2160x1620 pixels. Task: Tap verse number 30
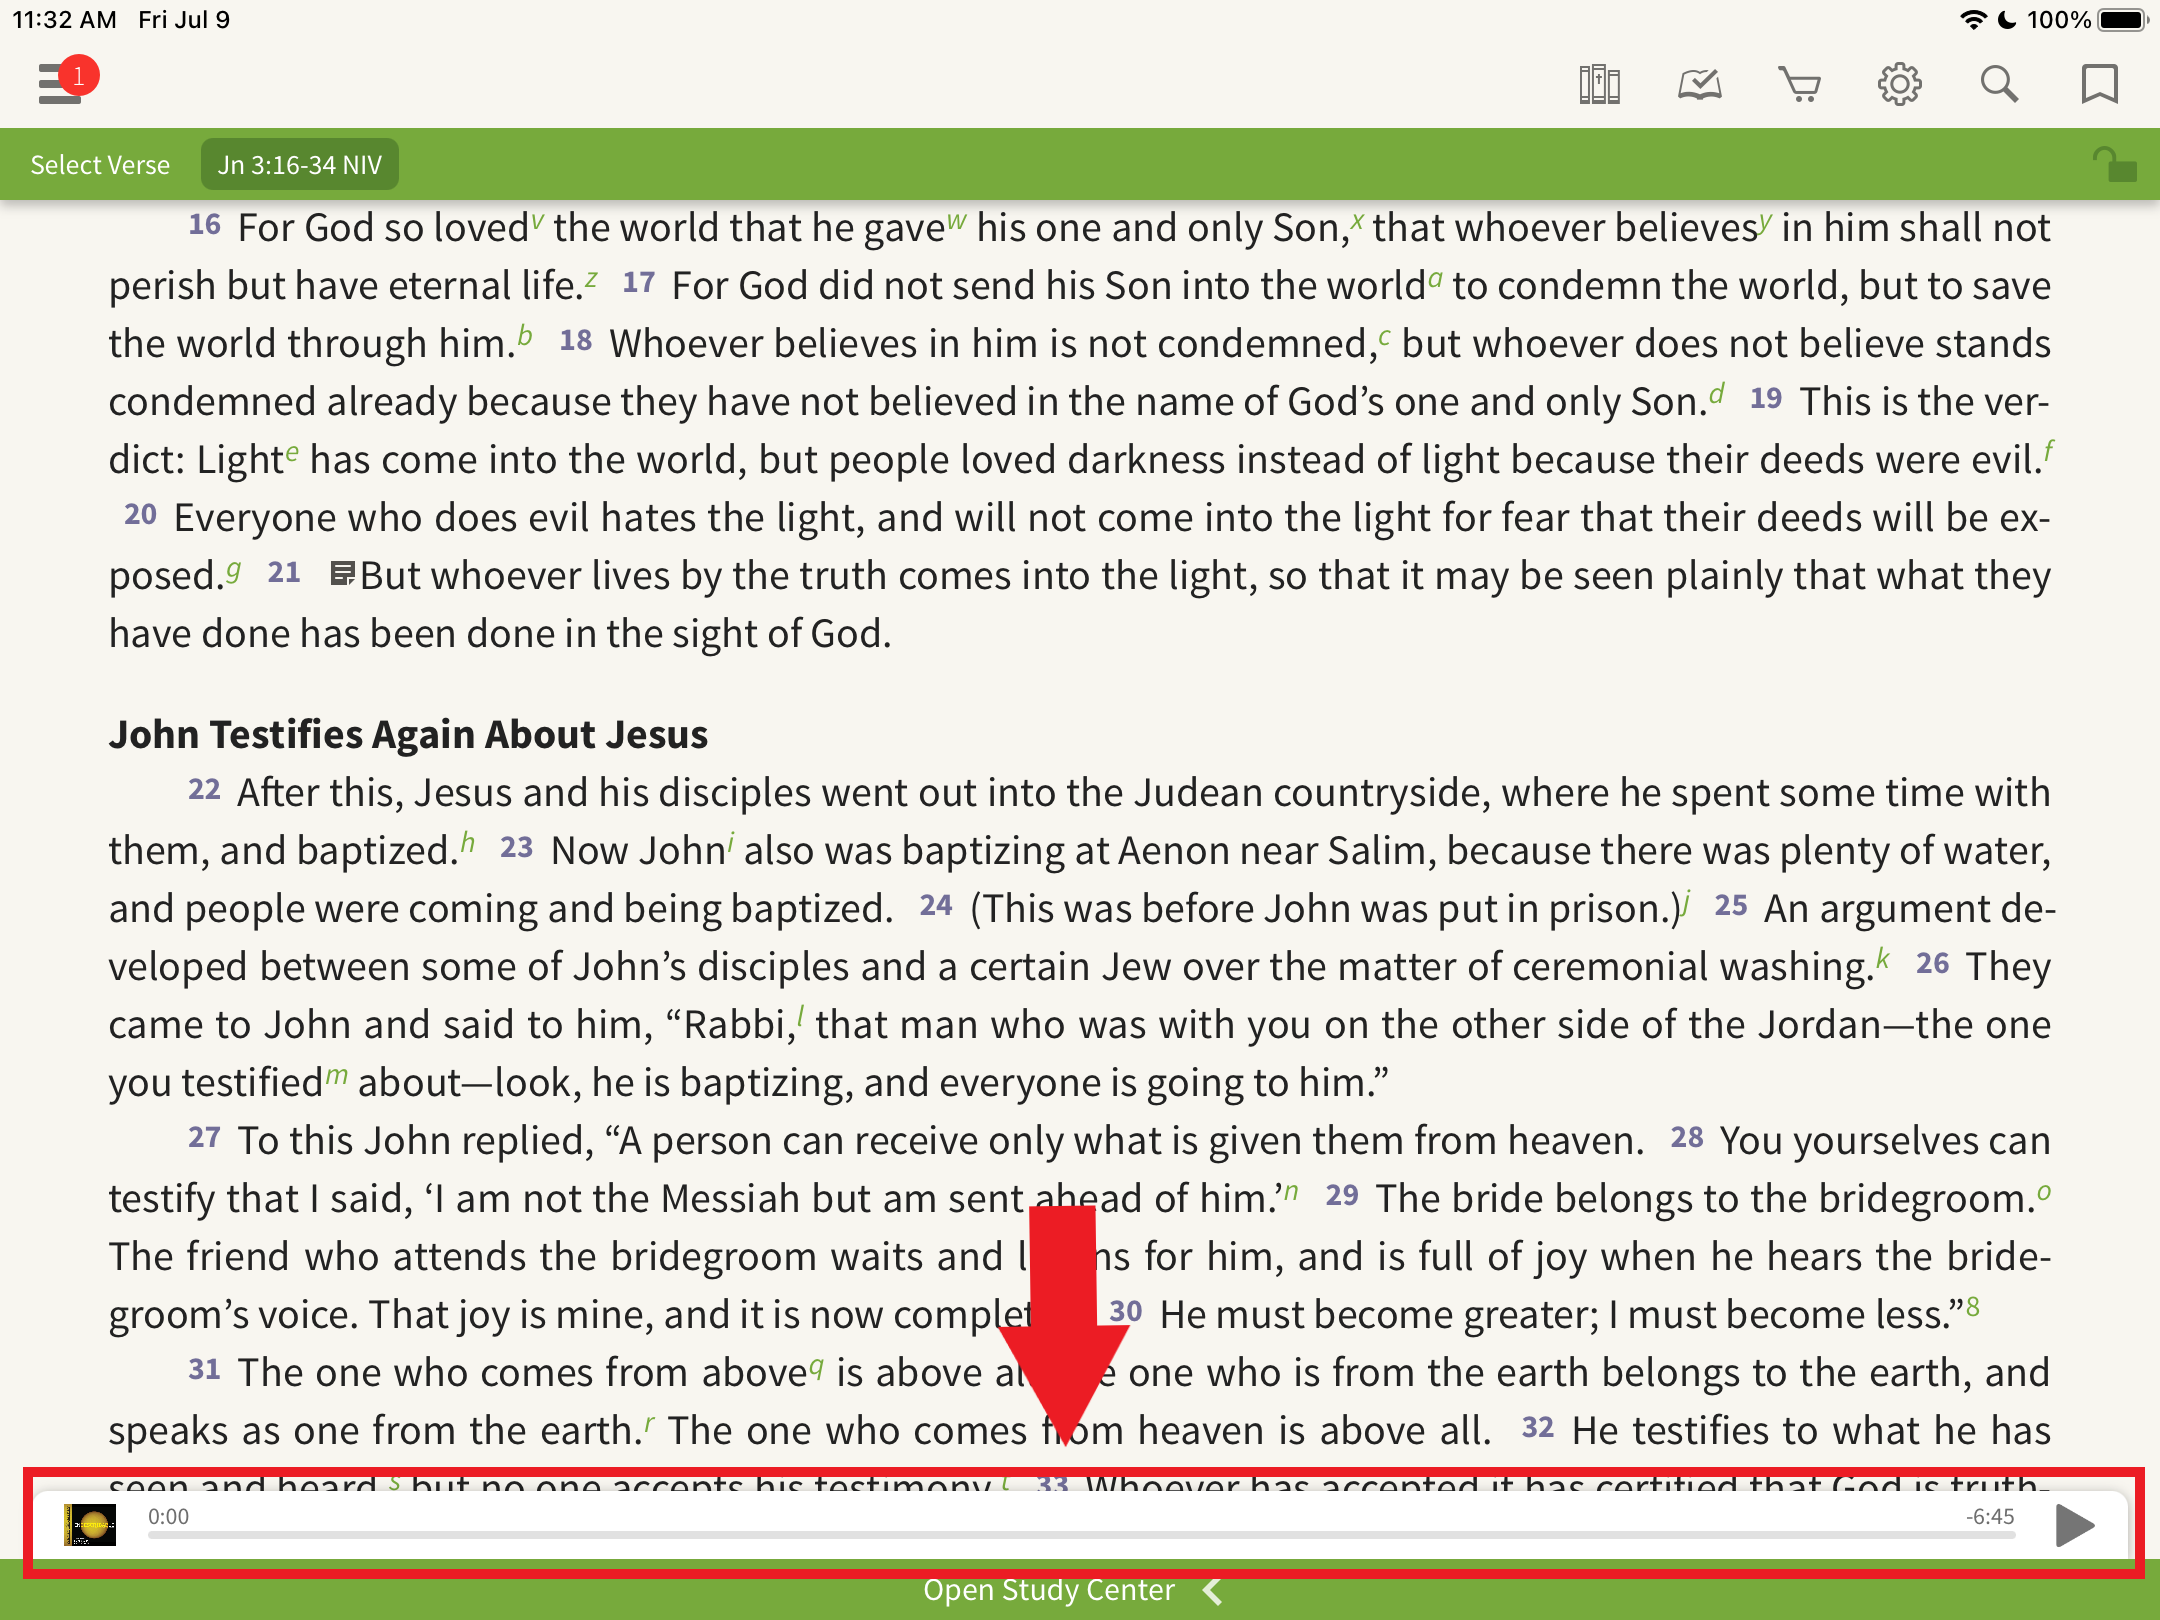[1125, 1312]
